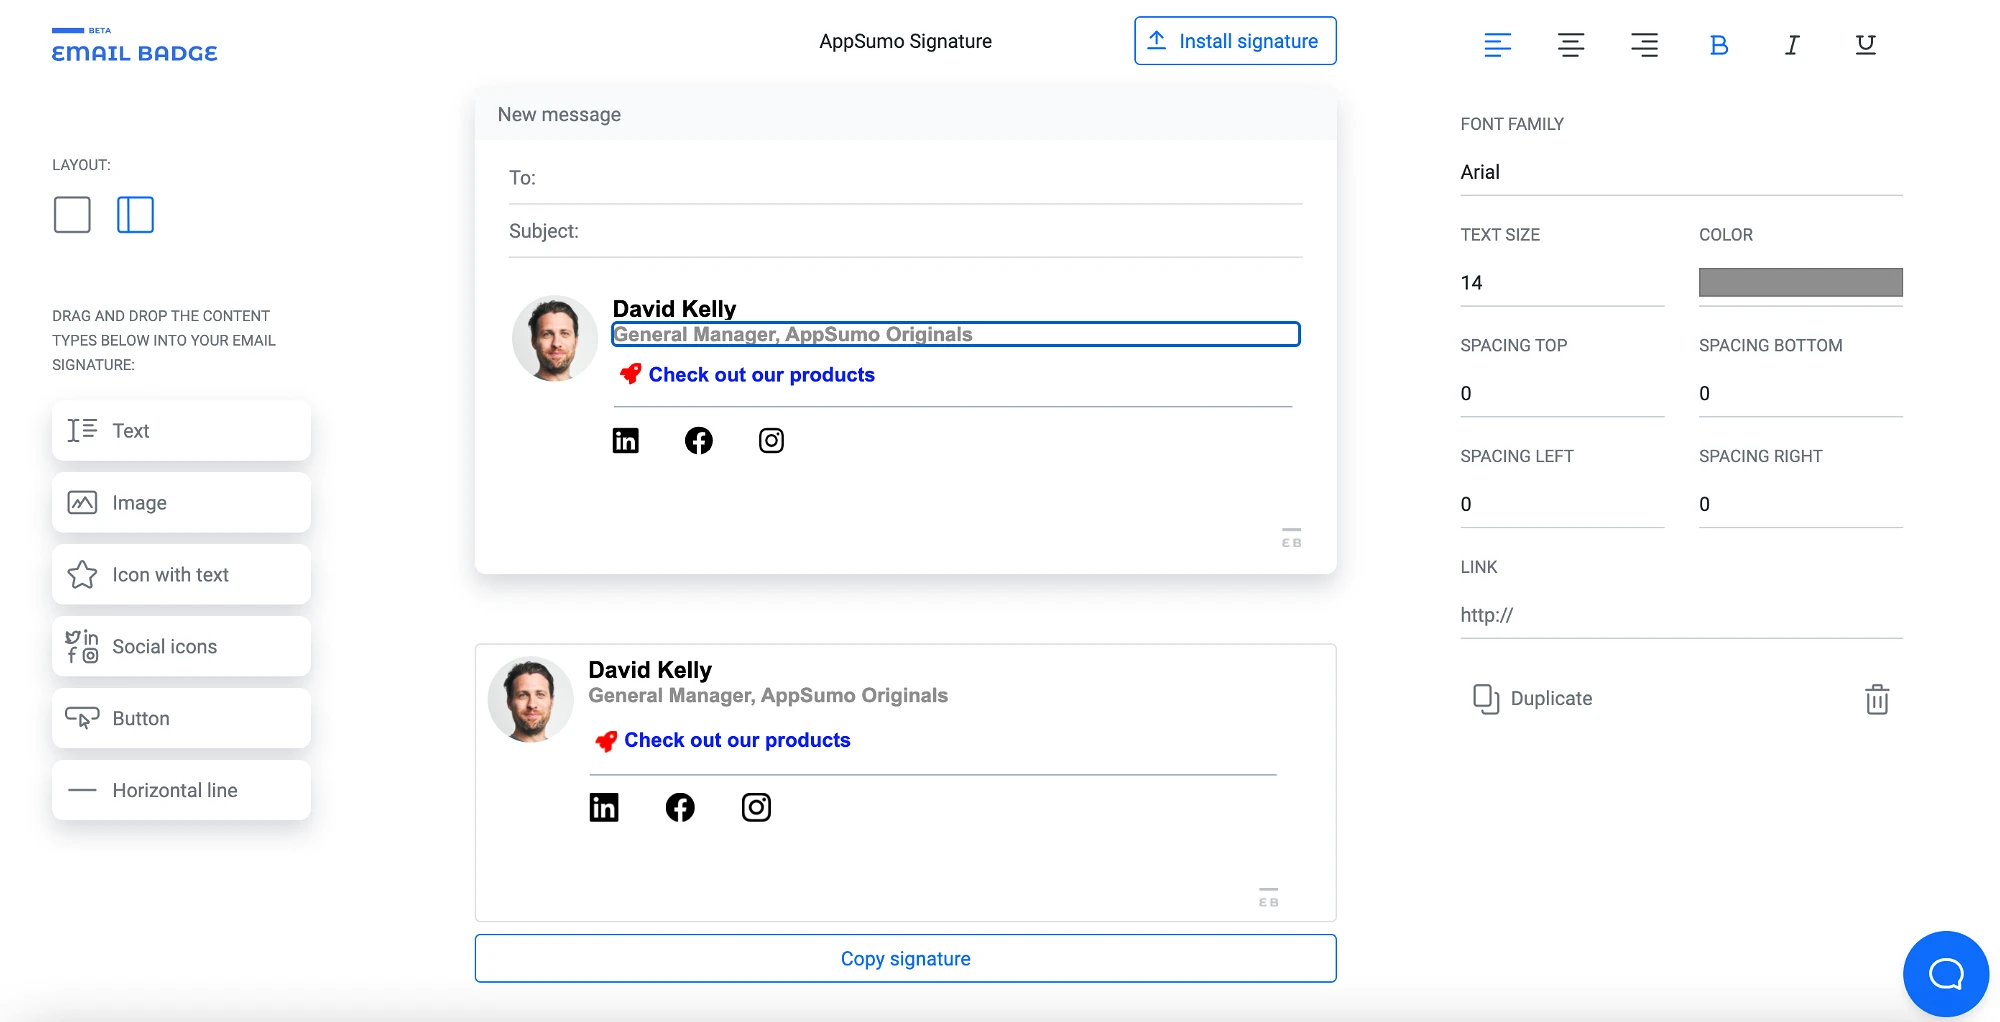The image size is (2000, 1022).
Task: Click the upload arrow icon in Install signature
Action: [1157, 40]
